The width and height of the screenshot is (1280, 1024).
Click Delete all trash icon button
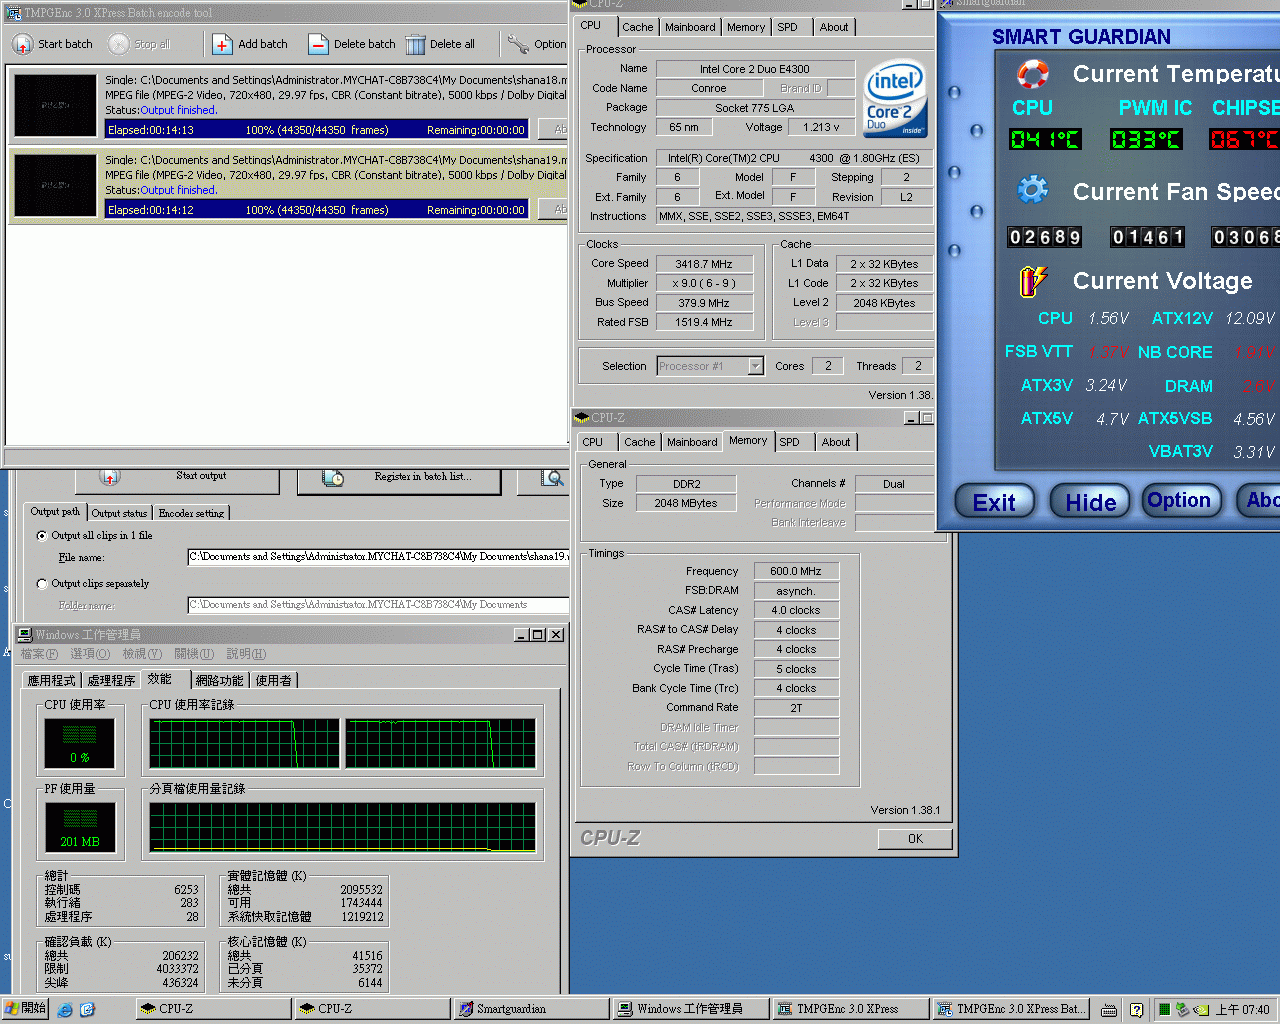click(x=440, y=44)
